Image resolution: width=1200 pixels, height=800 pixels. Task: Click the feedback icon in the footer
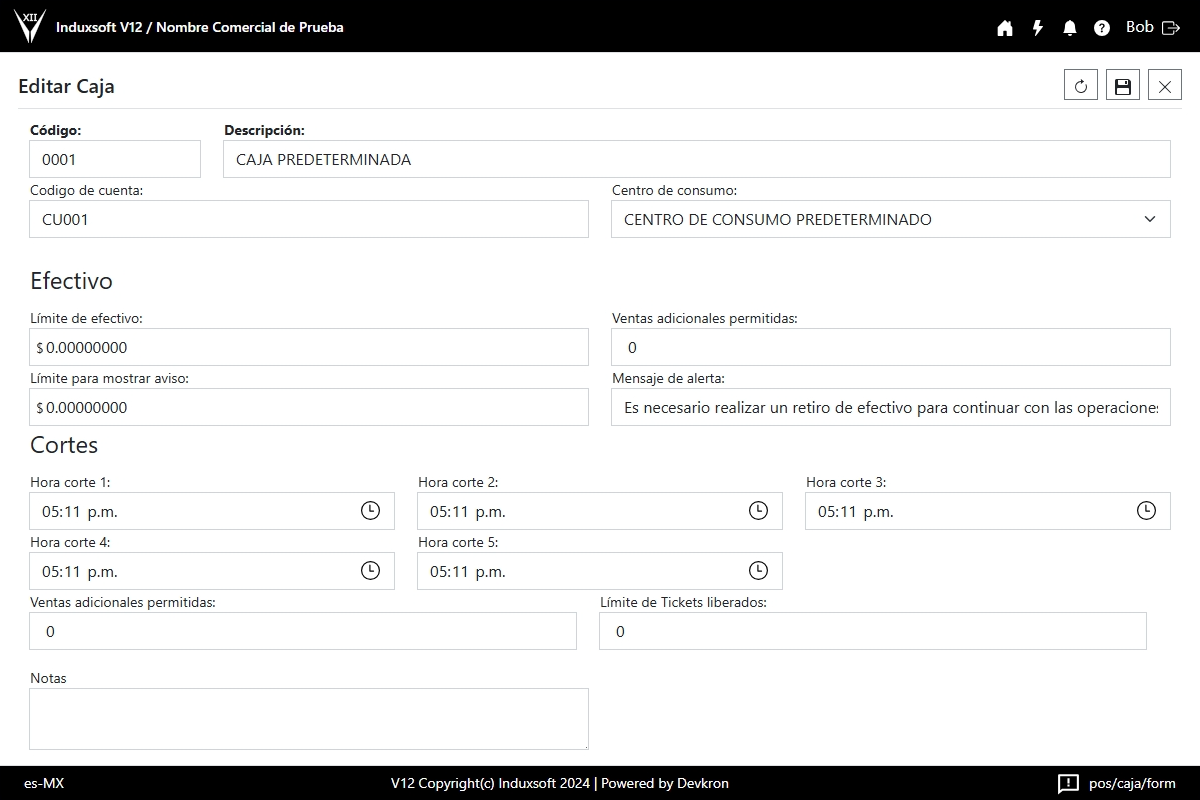tap(1068, 783)
